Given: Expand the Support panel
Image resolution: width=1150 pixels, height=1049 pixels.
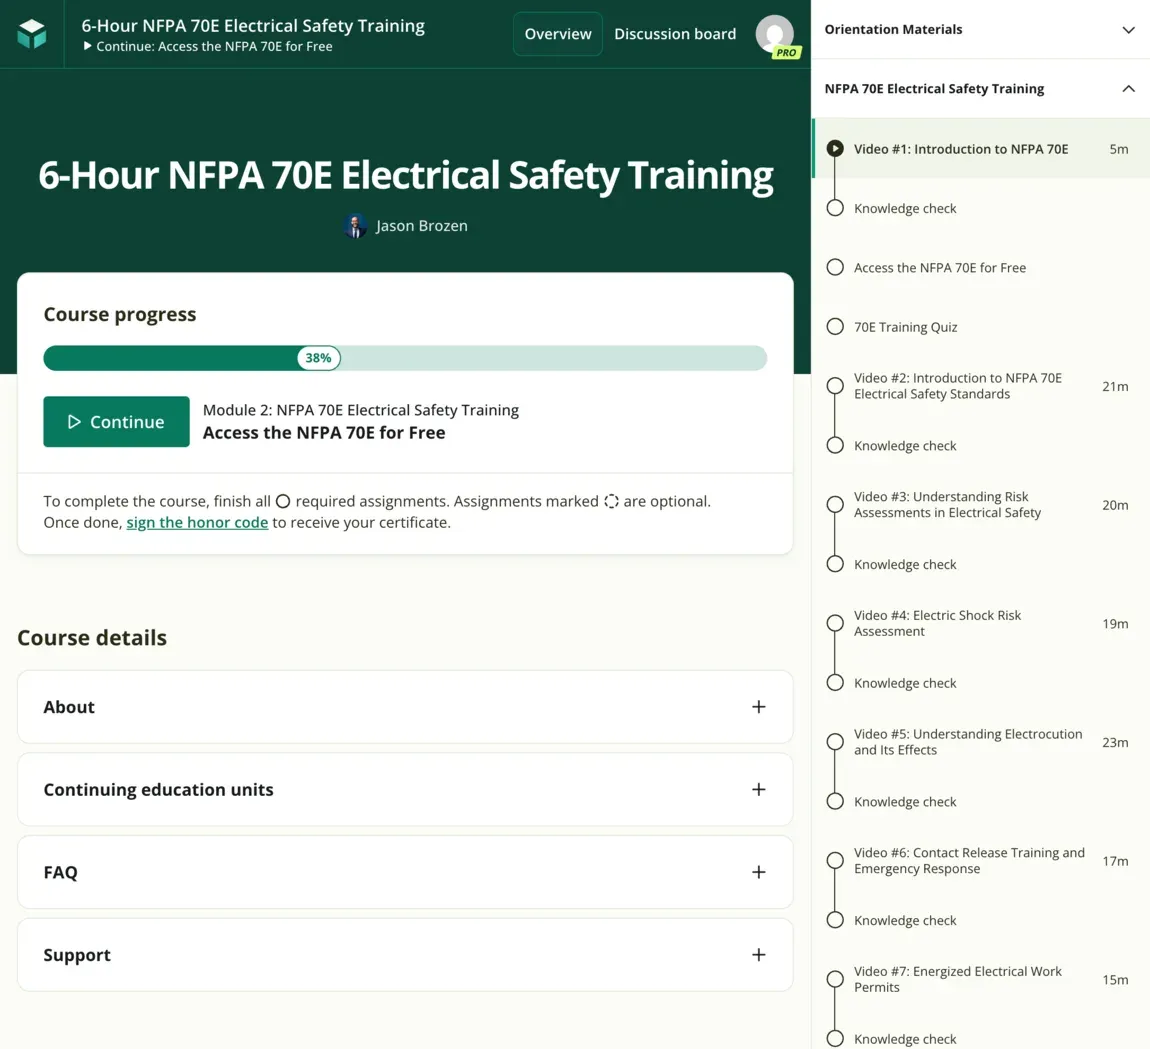Looking at the screenshot, I should point(405,955).
